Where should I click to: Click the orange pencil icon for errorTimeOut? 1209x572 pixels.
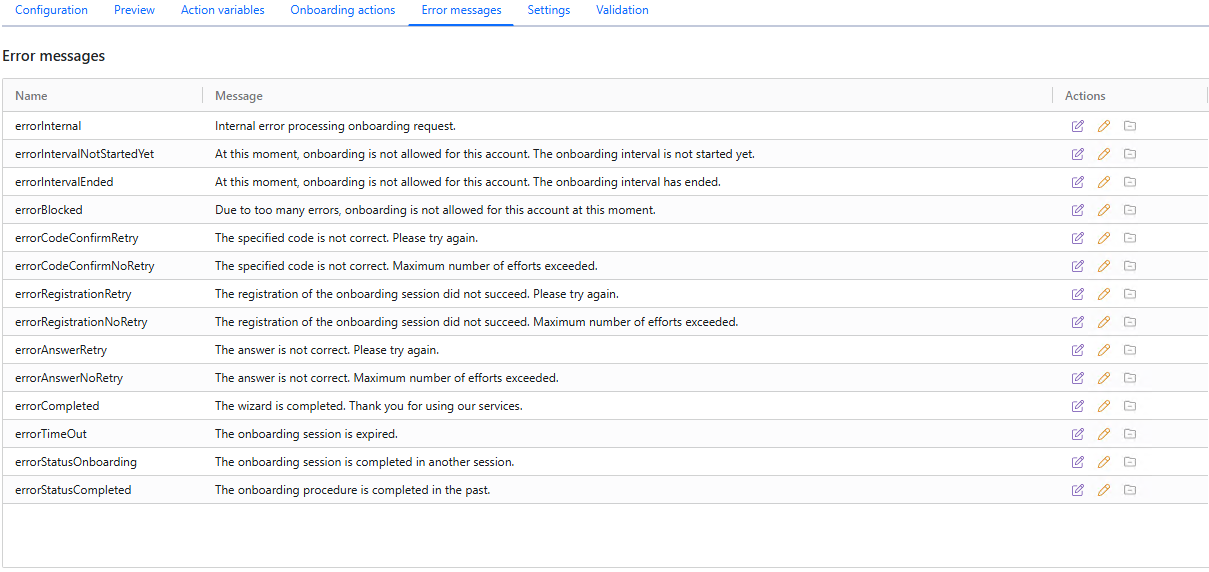(x=1104, y=434)
